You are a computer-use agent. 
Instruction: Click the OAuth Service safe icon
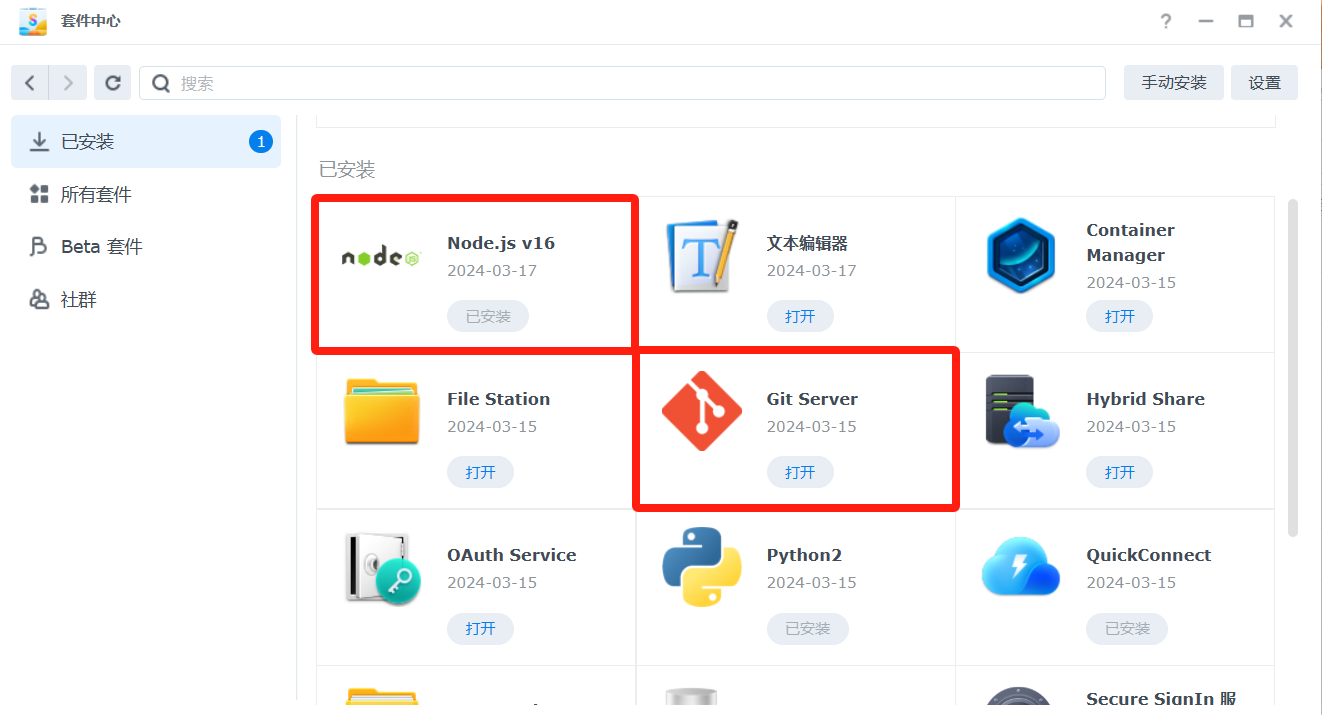tap(381, 567)
